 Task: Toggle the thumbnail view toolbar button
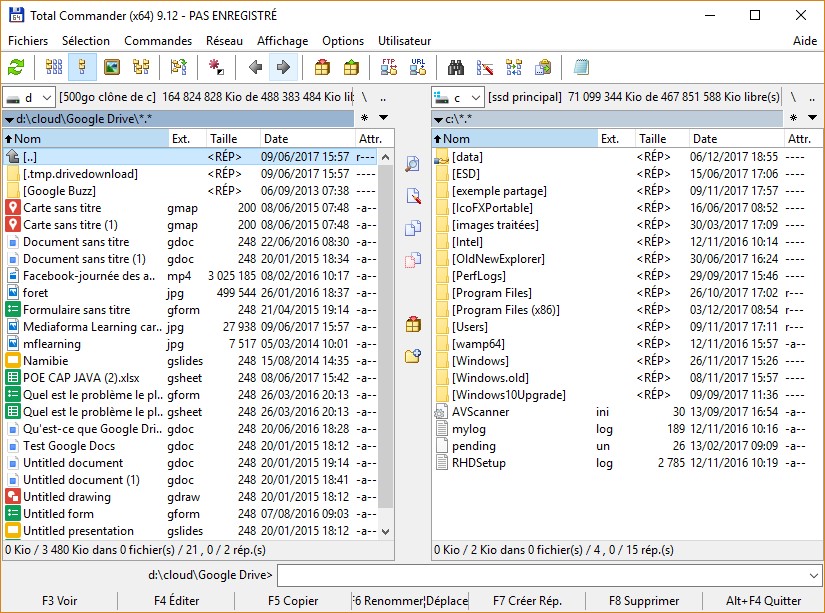(112, 68)
